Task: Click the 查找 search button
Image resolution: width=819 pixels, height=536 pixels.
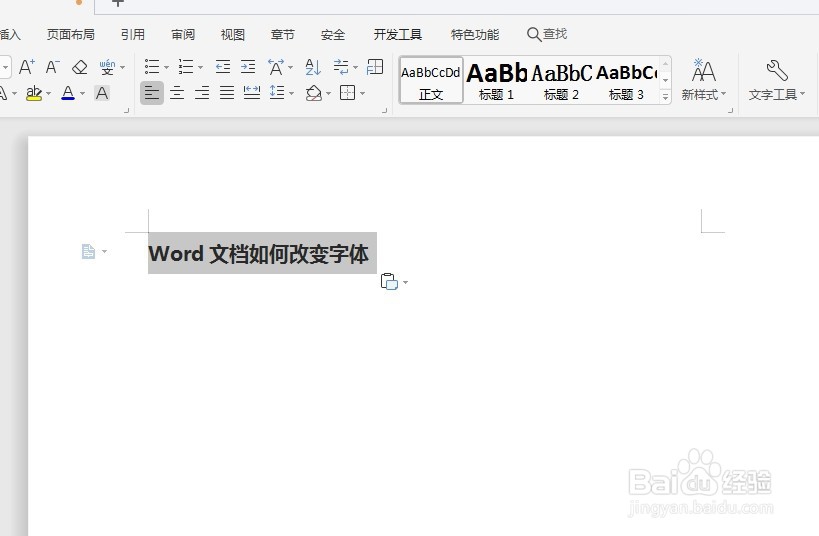Action: [x=547, y=34]
